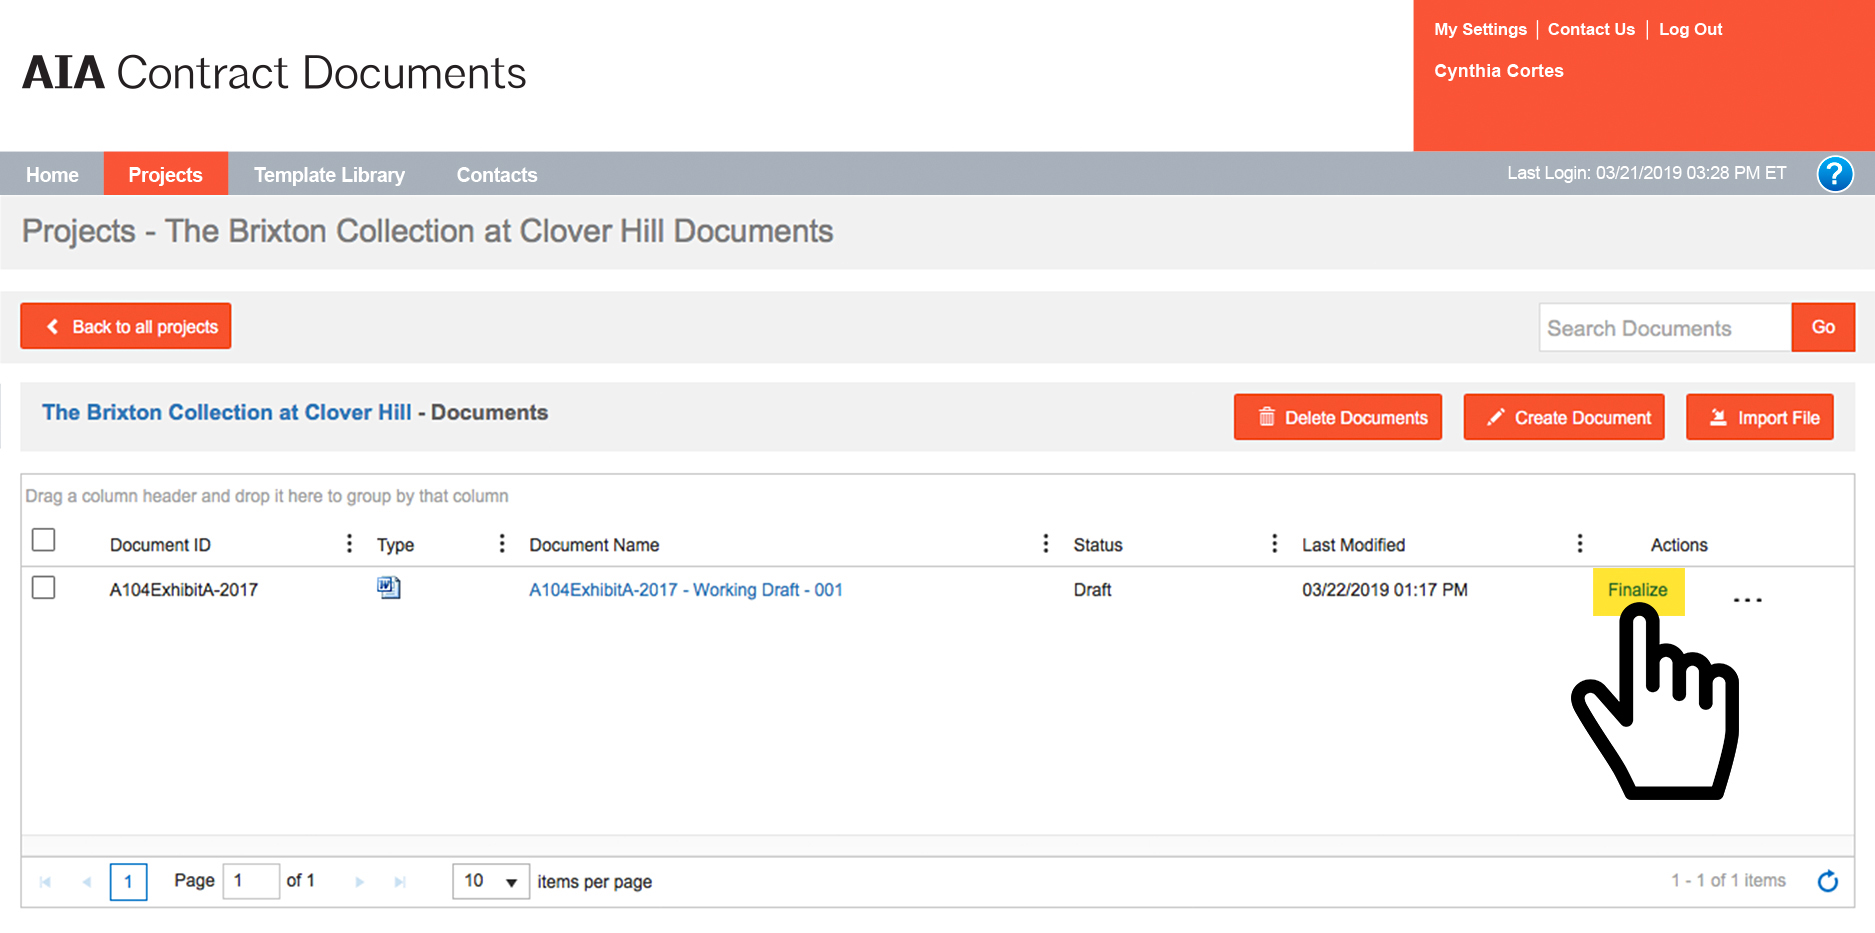Click inside the Search Documents field
The width and height of the screenshot is (1875, 933).
tap(1664, 327)
